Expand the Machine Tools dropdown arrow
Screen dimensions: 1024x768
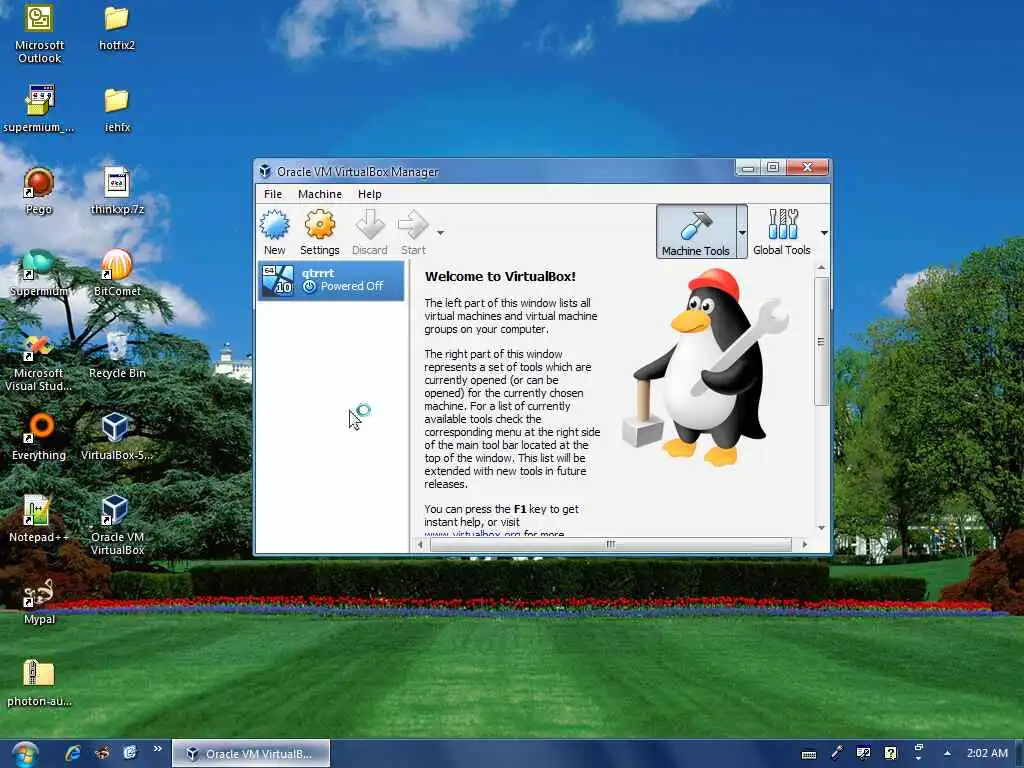[x=742, y=232]
